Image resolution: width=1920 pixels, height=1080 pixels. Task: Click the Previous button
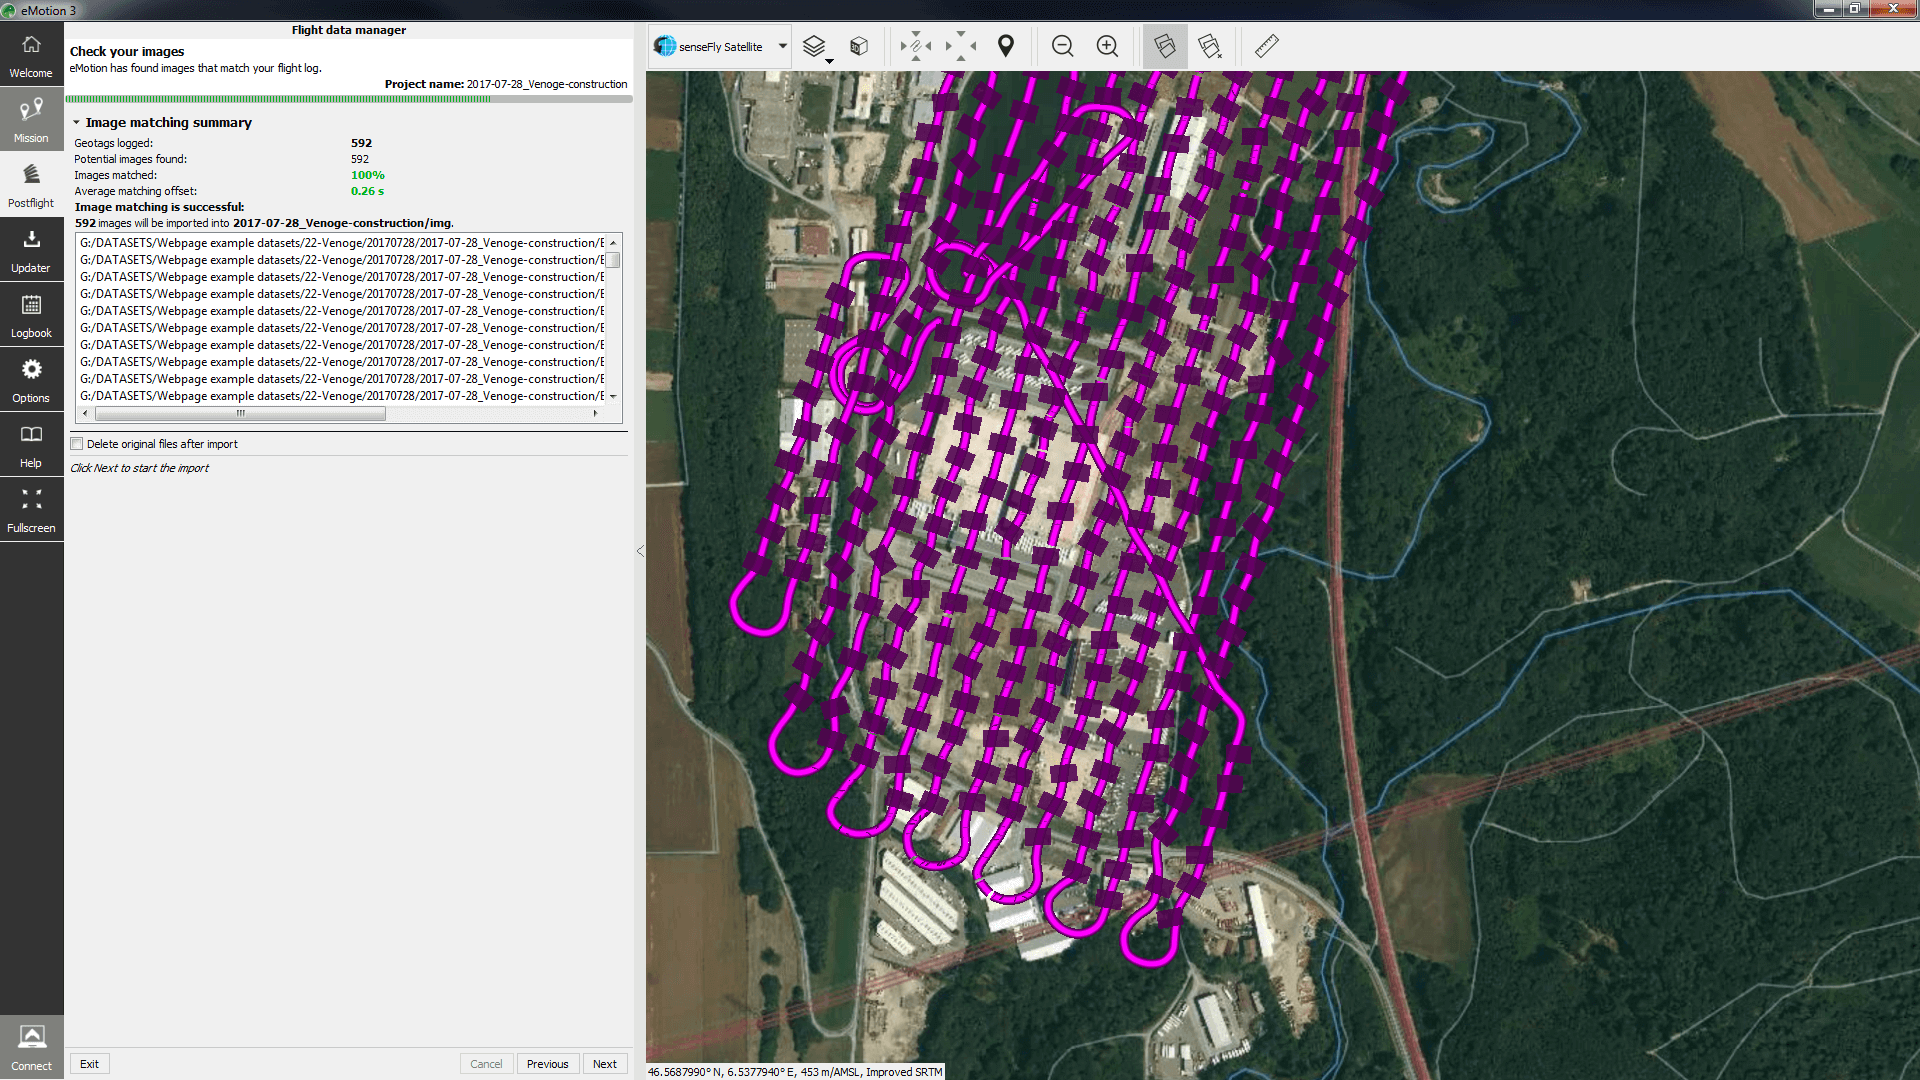(x=547, y=1064)
